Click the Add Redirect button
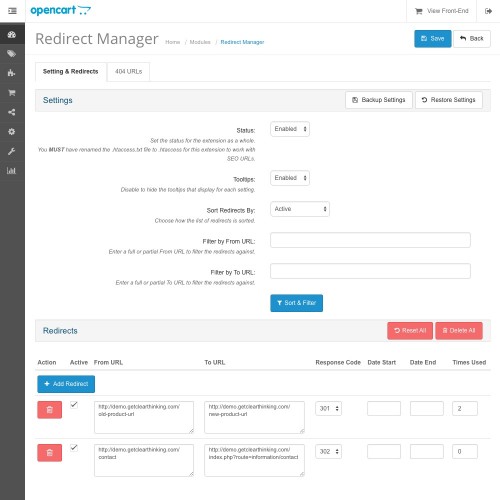 [x=66, y=384]
